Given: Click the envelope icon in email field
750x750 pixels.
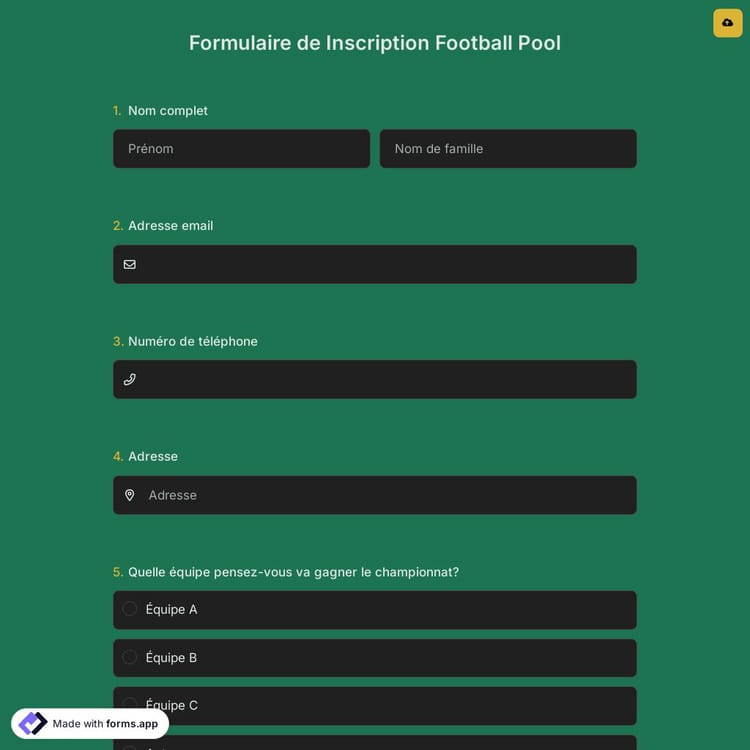Looking at the screenshot, I should click(x=129, y=264).
